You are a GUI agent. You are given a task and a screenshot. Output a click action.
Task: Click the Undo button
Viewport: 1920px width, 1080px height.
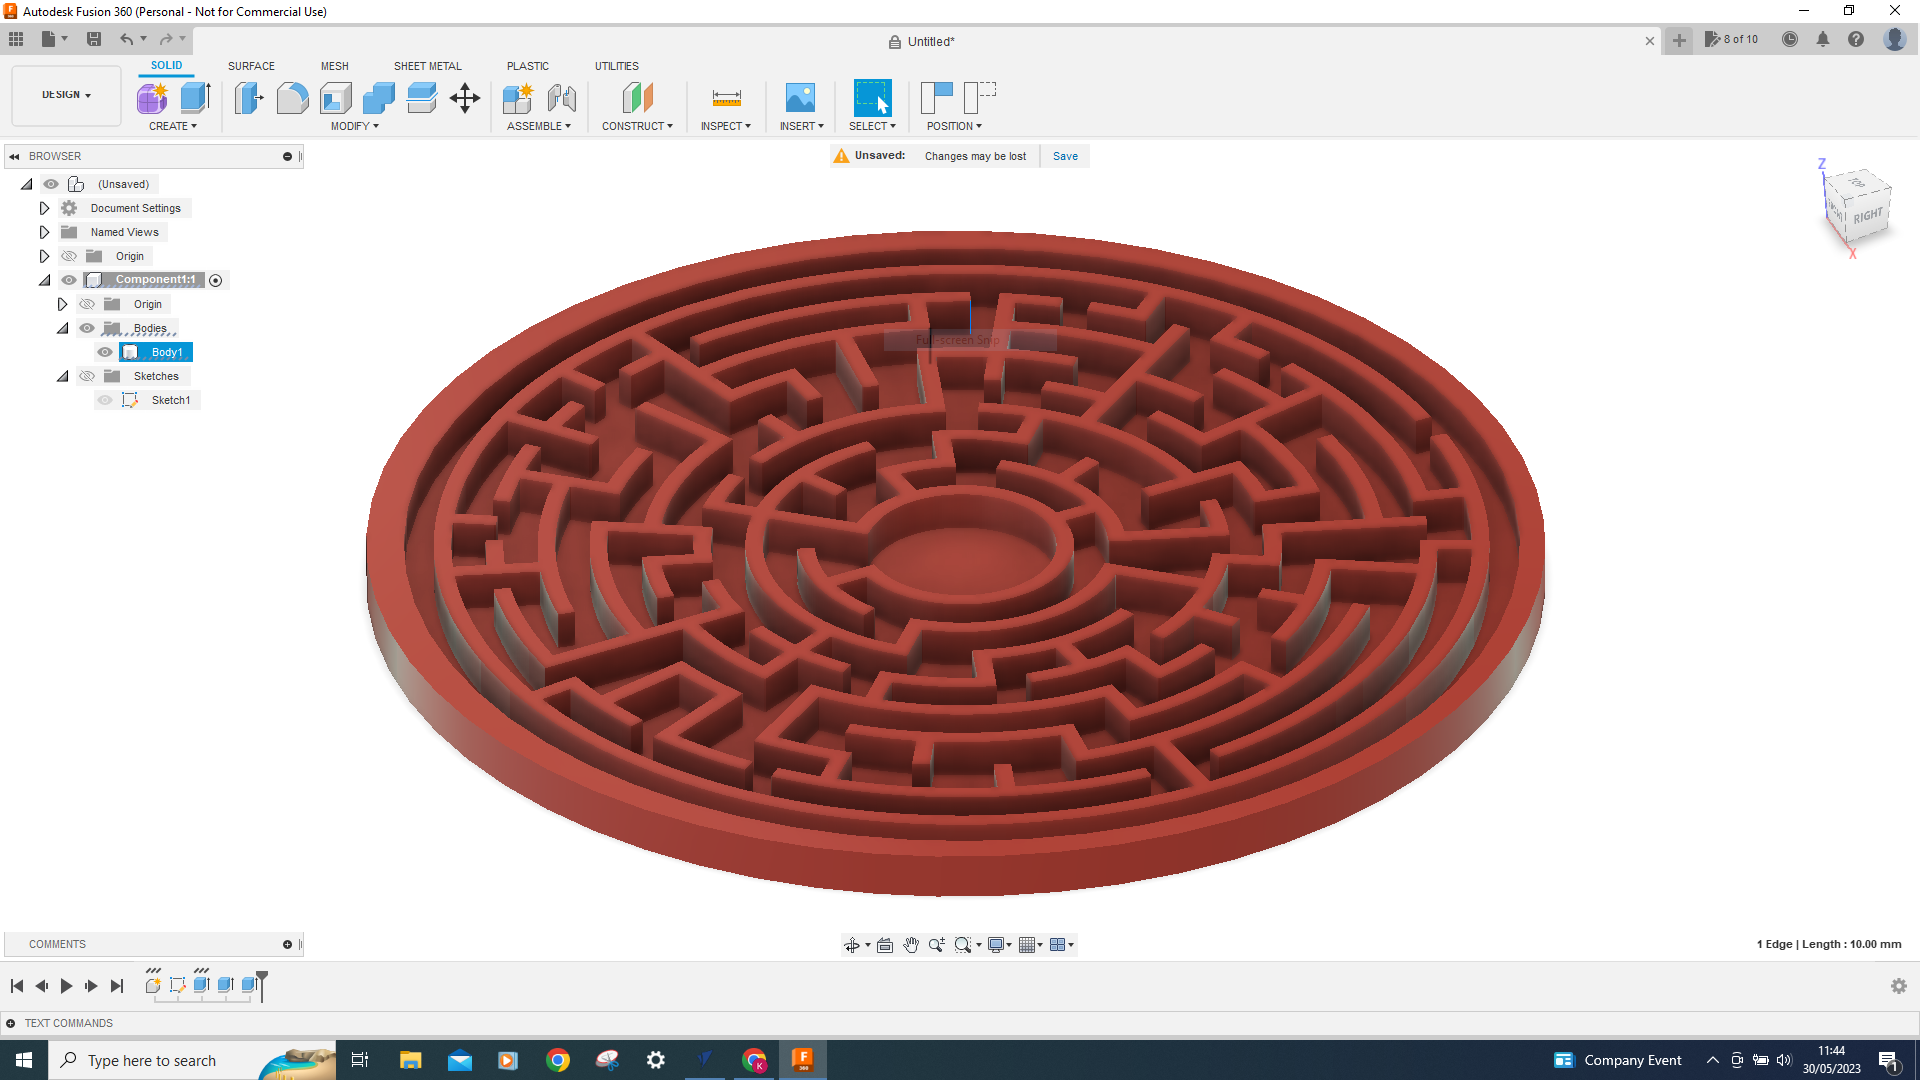click(x=126, y=39)
